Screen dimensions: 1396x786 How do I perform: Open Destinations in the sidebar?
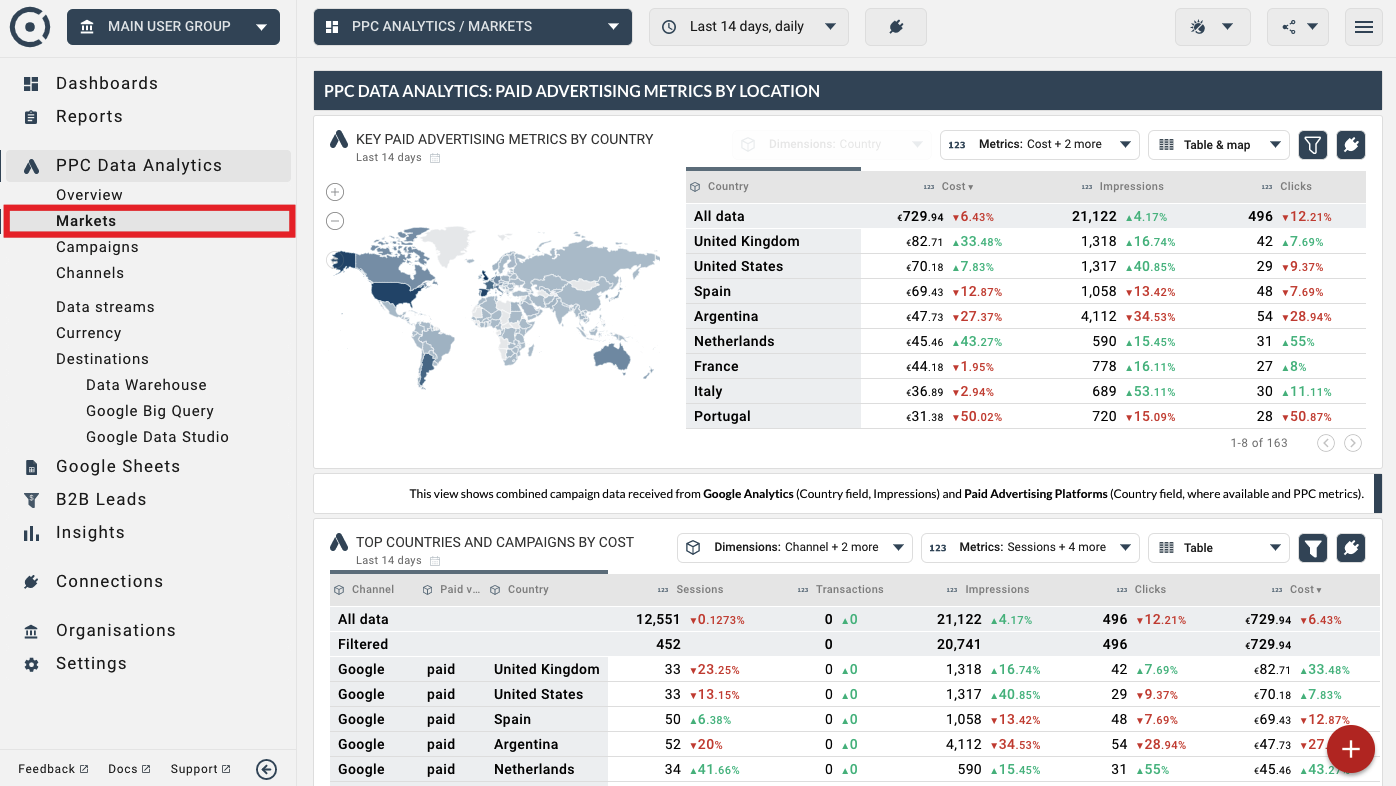pos(102,359)
